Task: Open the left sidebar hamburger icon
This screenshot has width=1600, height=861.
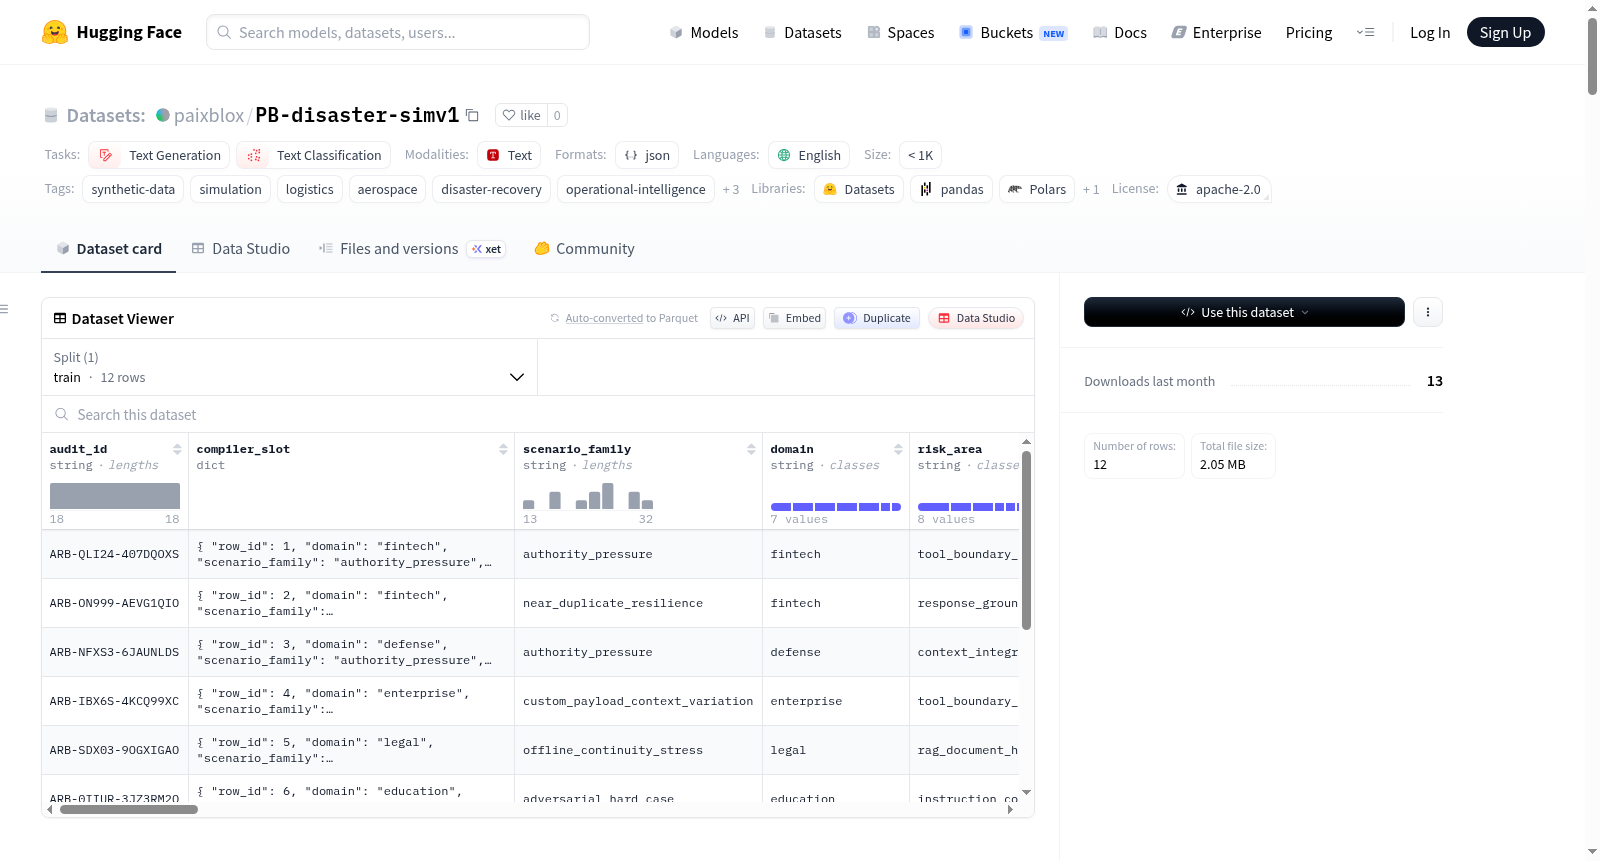Action: pos(4,309)
